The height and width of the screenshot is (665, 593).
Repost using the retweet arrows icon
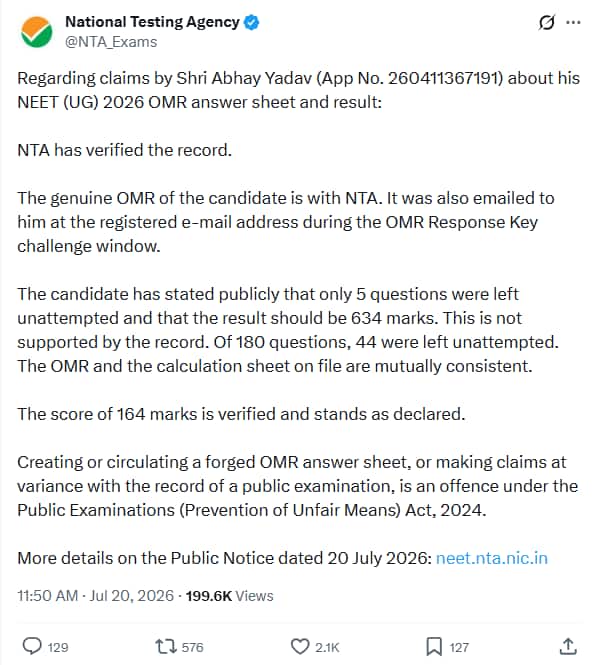click(165, 646)
